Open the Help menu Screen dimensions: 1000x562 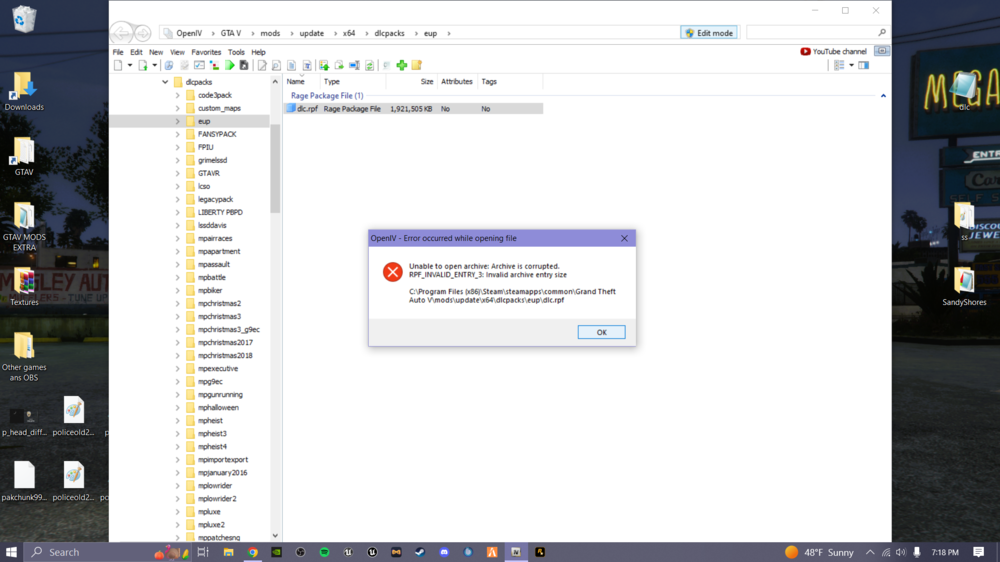(258, 52)
